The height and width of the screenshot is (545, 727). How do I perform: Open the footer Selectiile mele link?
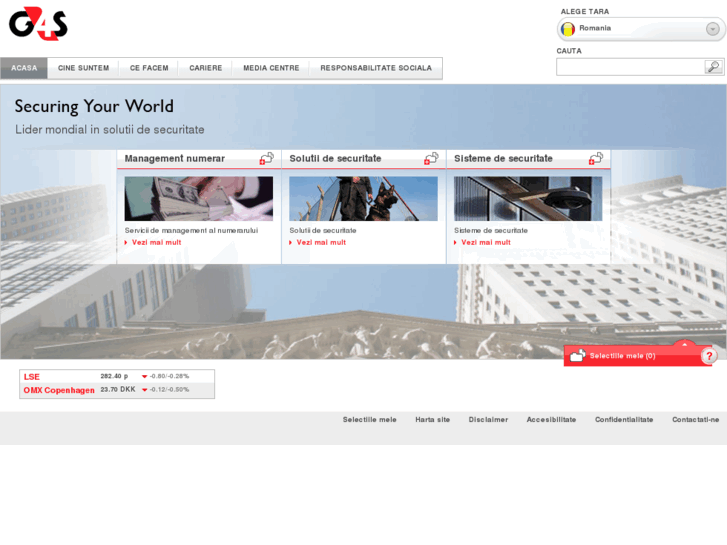coord(370,420)
